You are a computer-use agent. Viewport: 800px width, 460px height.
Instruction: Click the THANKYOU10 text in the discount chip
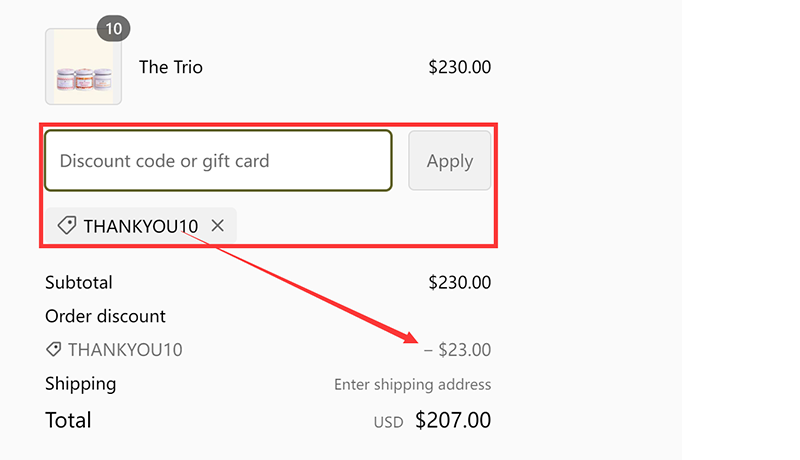pyautogui.click(x=141, y=226)
